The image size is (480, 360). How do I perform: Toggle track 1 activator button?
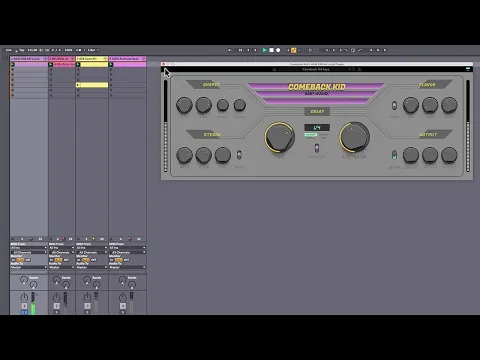(24, 306)
